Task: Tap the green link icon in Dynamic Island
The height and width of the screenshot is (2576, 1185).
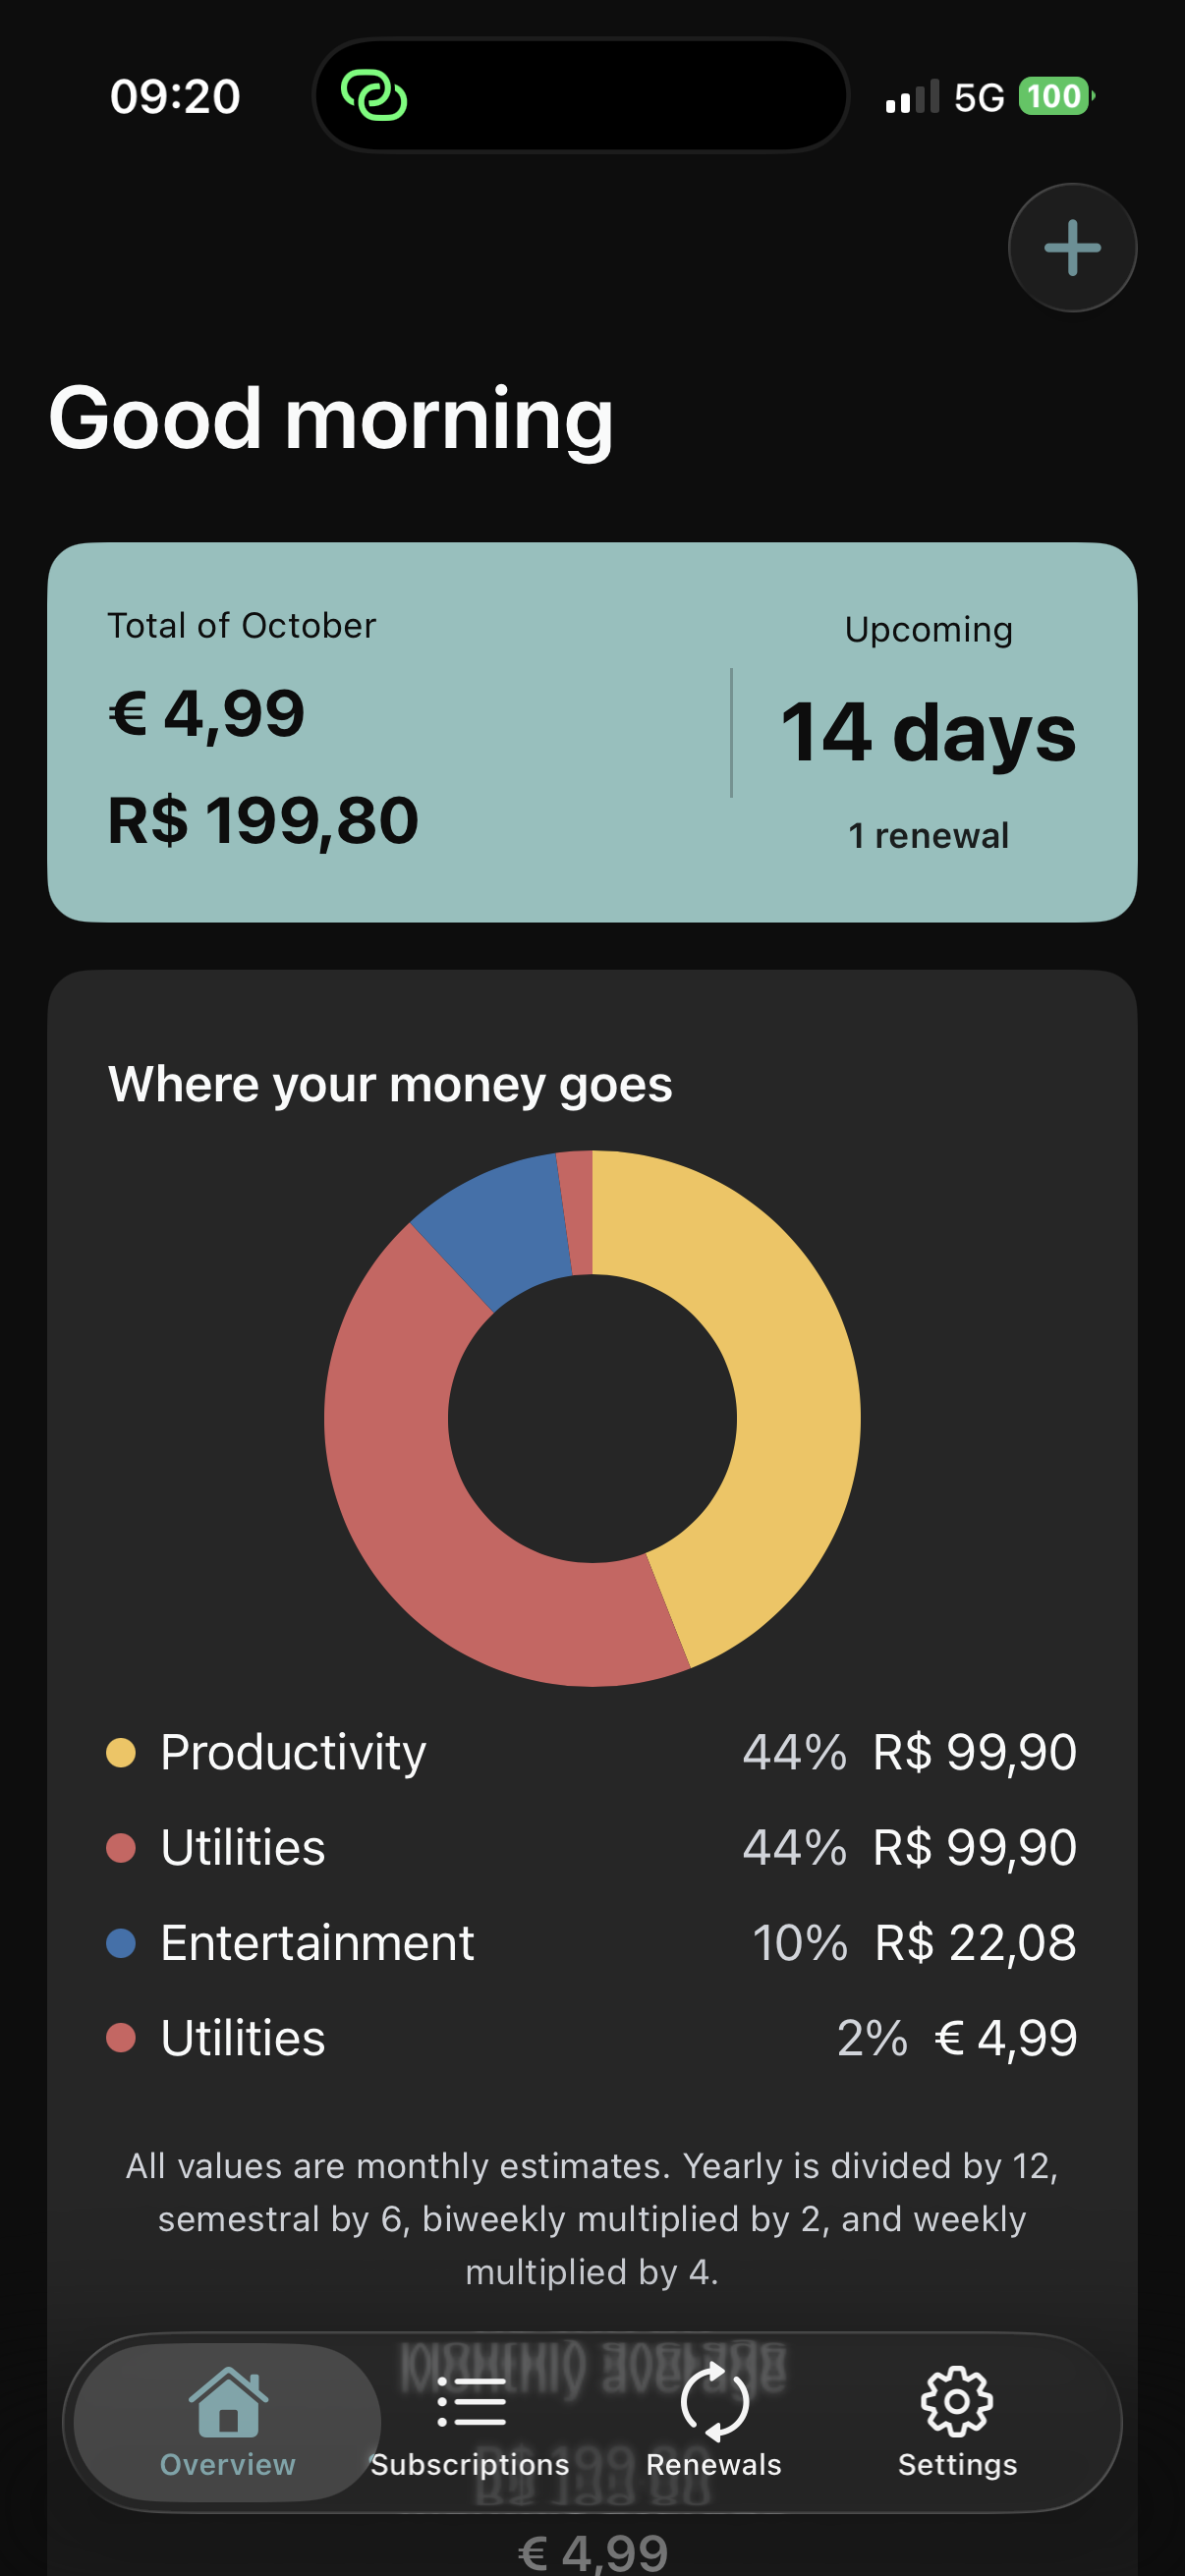Action: pos(373,96)
